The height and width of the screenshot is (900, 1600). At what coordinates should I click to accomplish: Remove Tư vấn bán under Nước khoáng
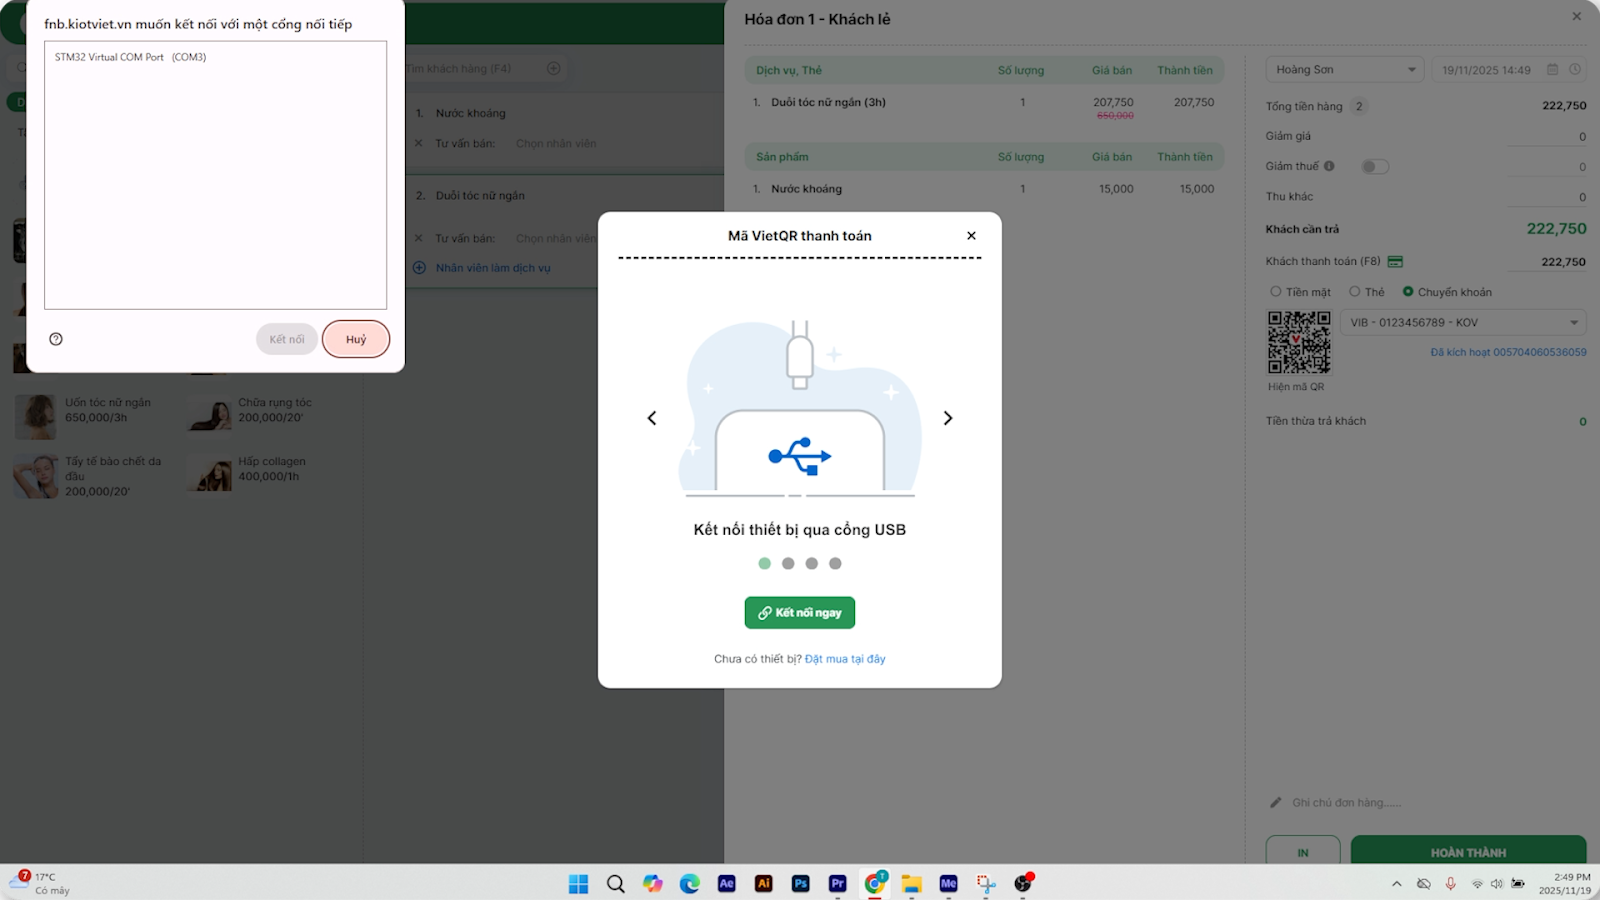coord(419,143)
